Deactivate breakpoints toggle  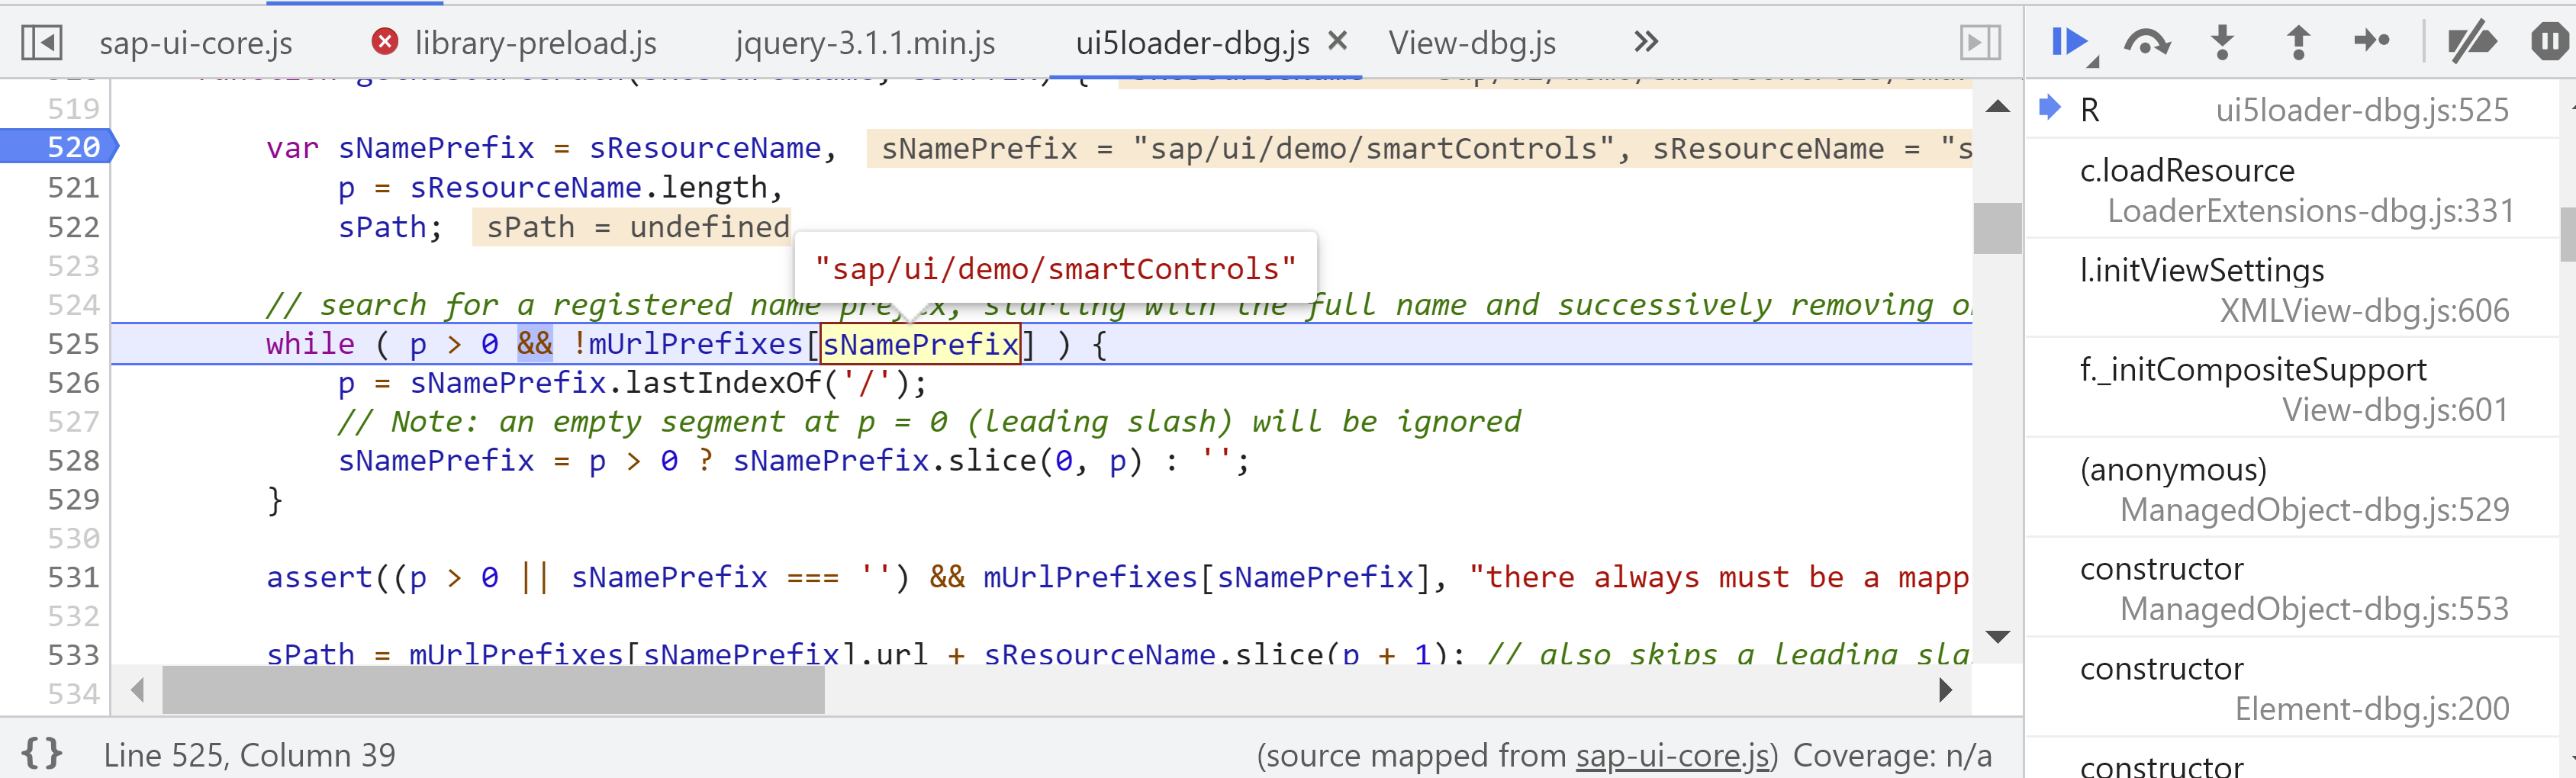2472,43
